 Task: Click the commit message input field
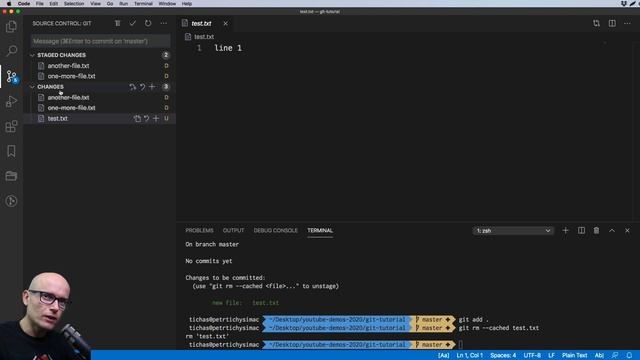pos(100,41)
